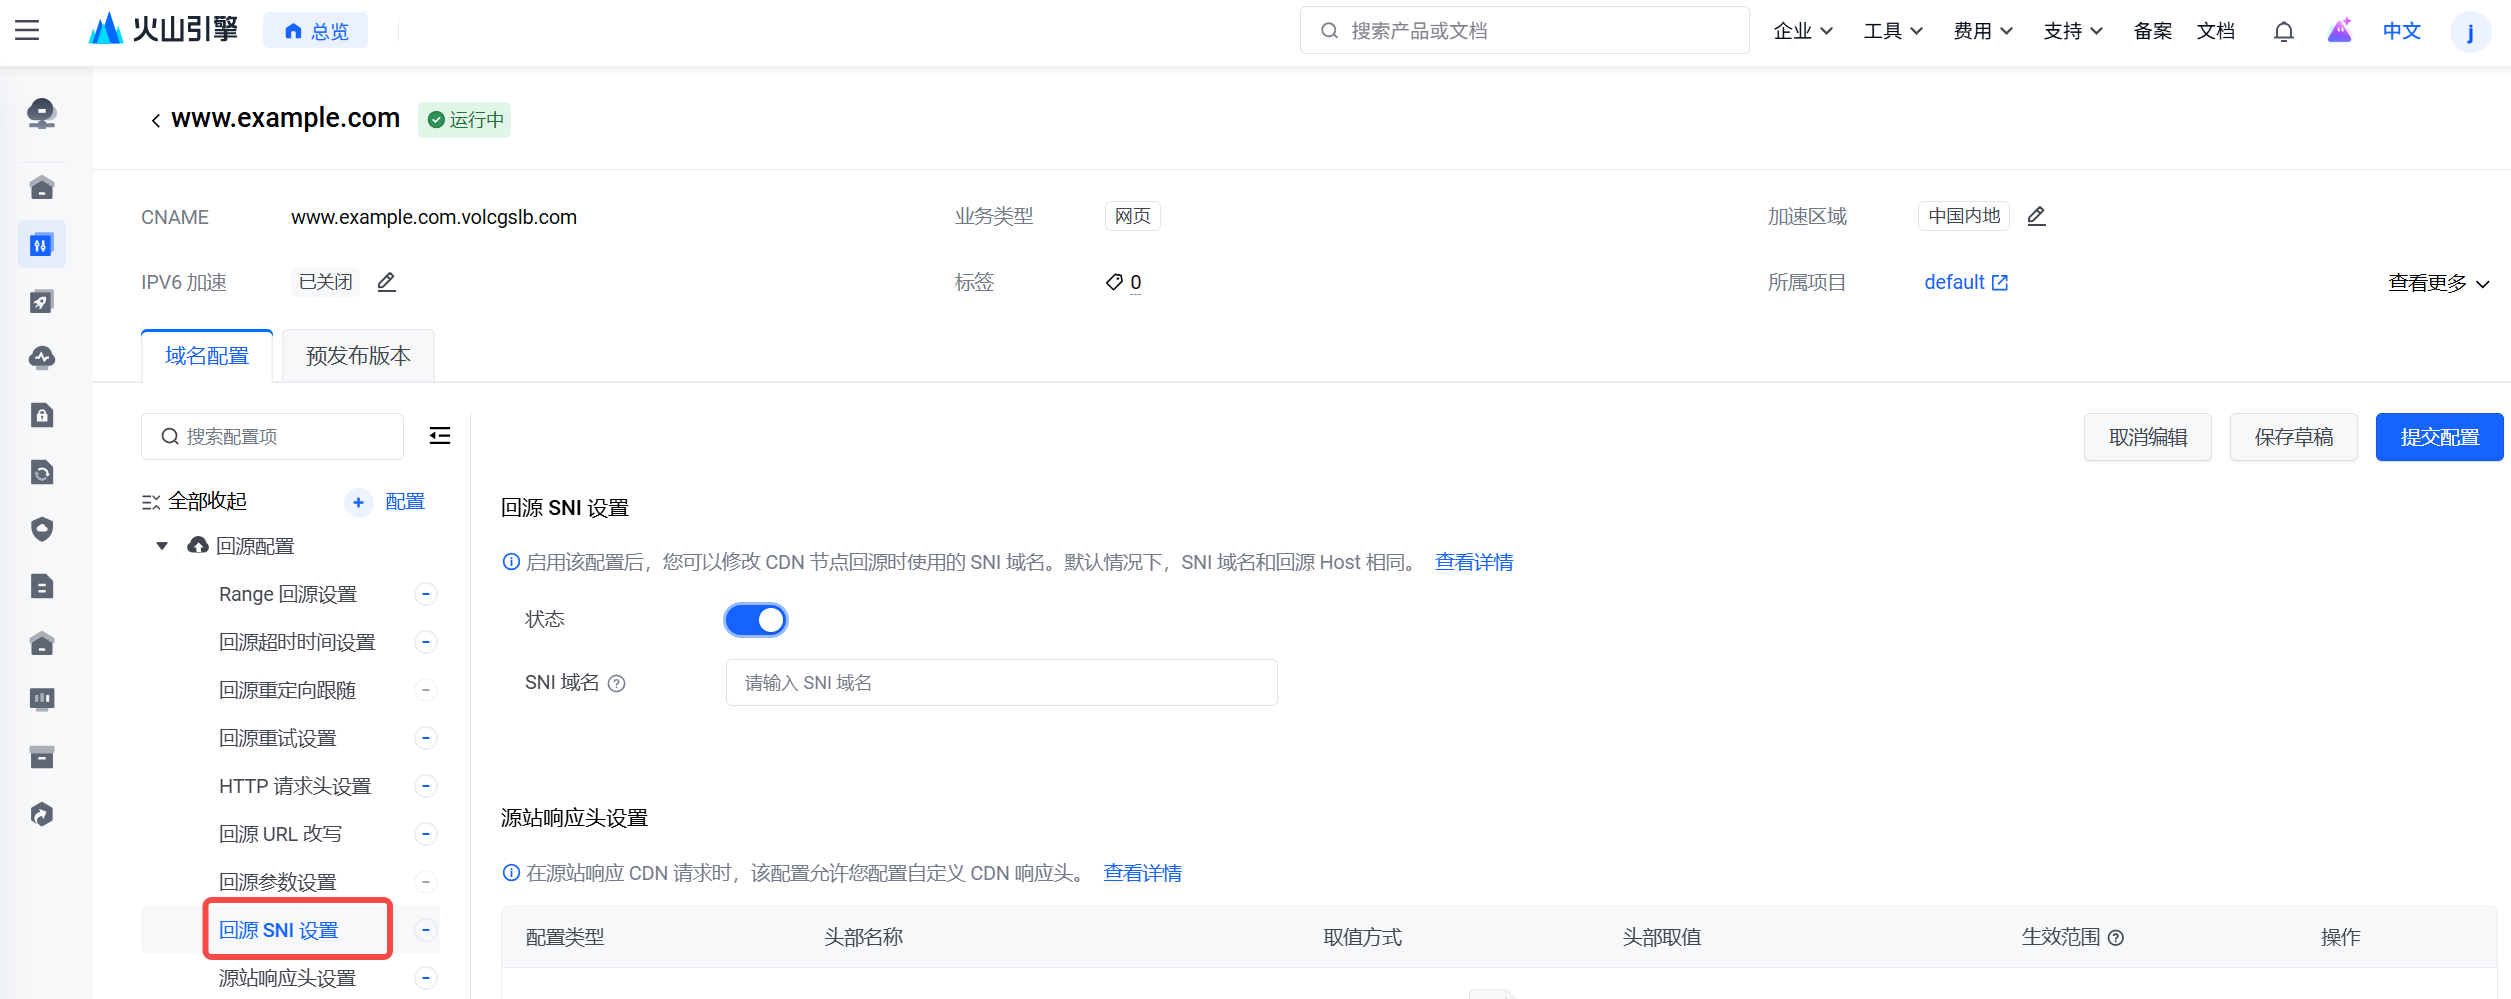Image resolution: width=2511 pixels, height=999 pixels.
Task: Click the notification bell icon
Action: [2283, 31]
